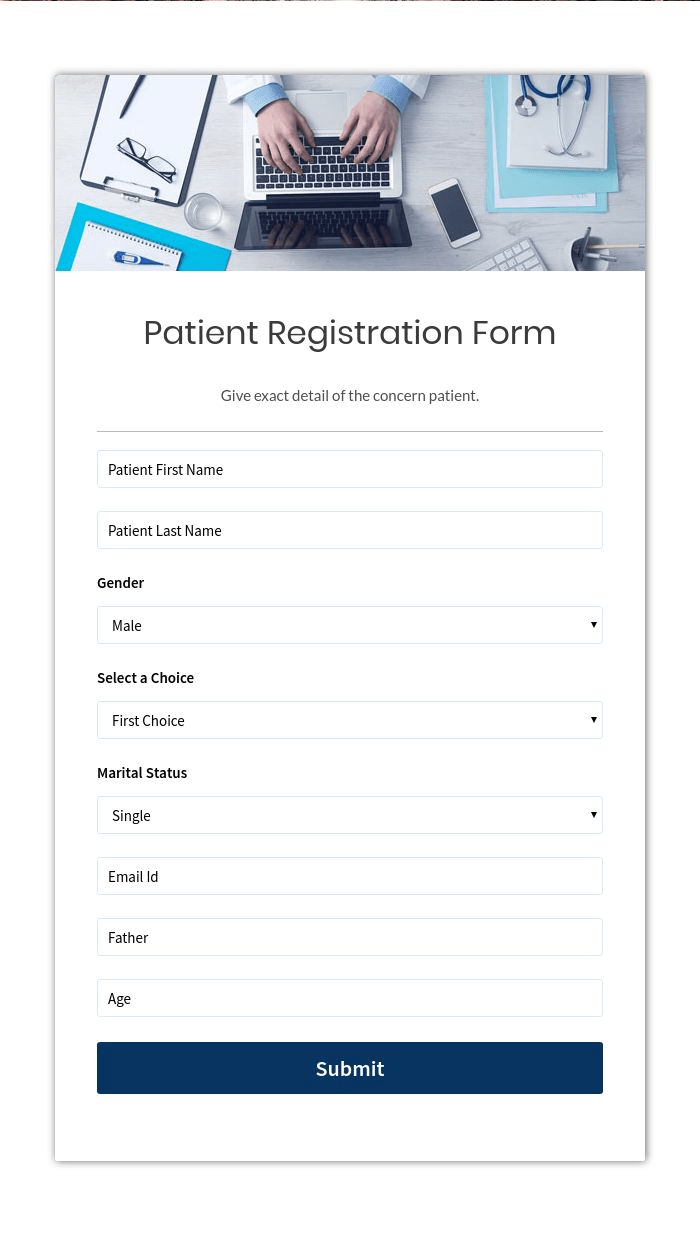Click the Patient Last Name input field
The width and height of the screenshot is (700, 1236).
pos(350,529)
